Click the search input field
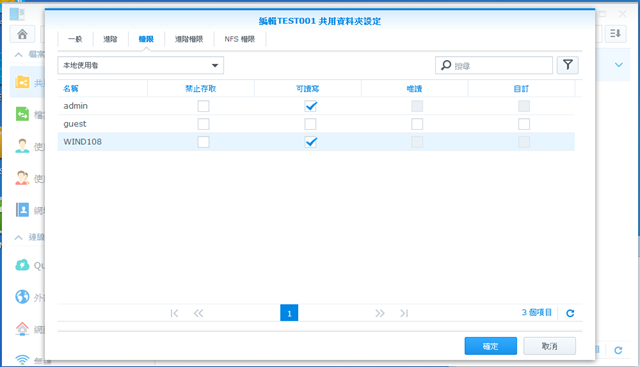This screenshot has width=640, height=367. (x=494, y=65)
